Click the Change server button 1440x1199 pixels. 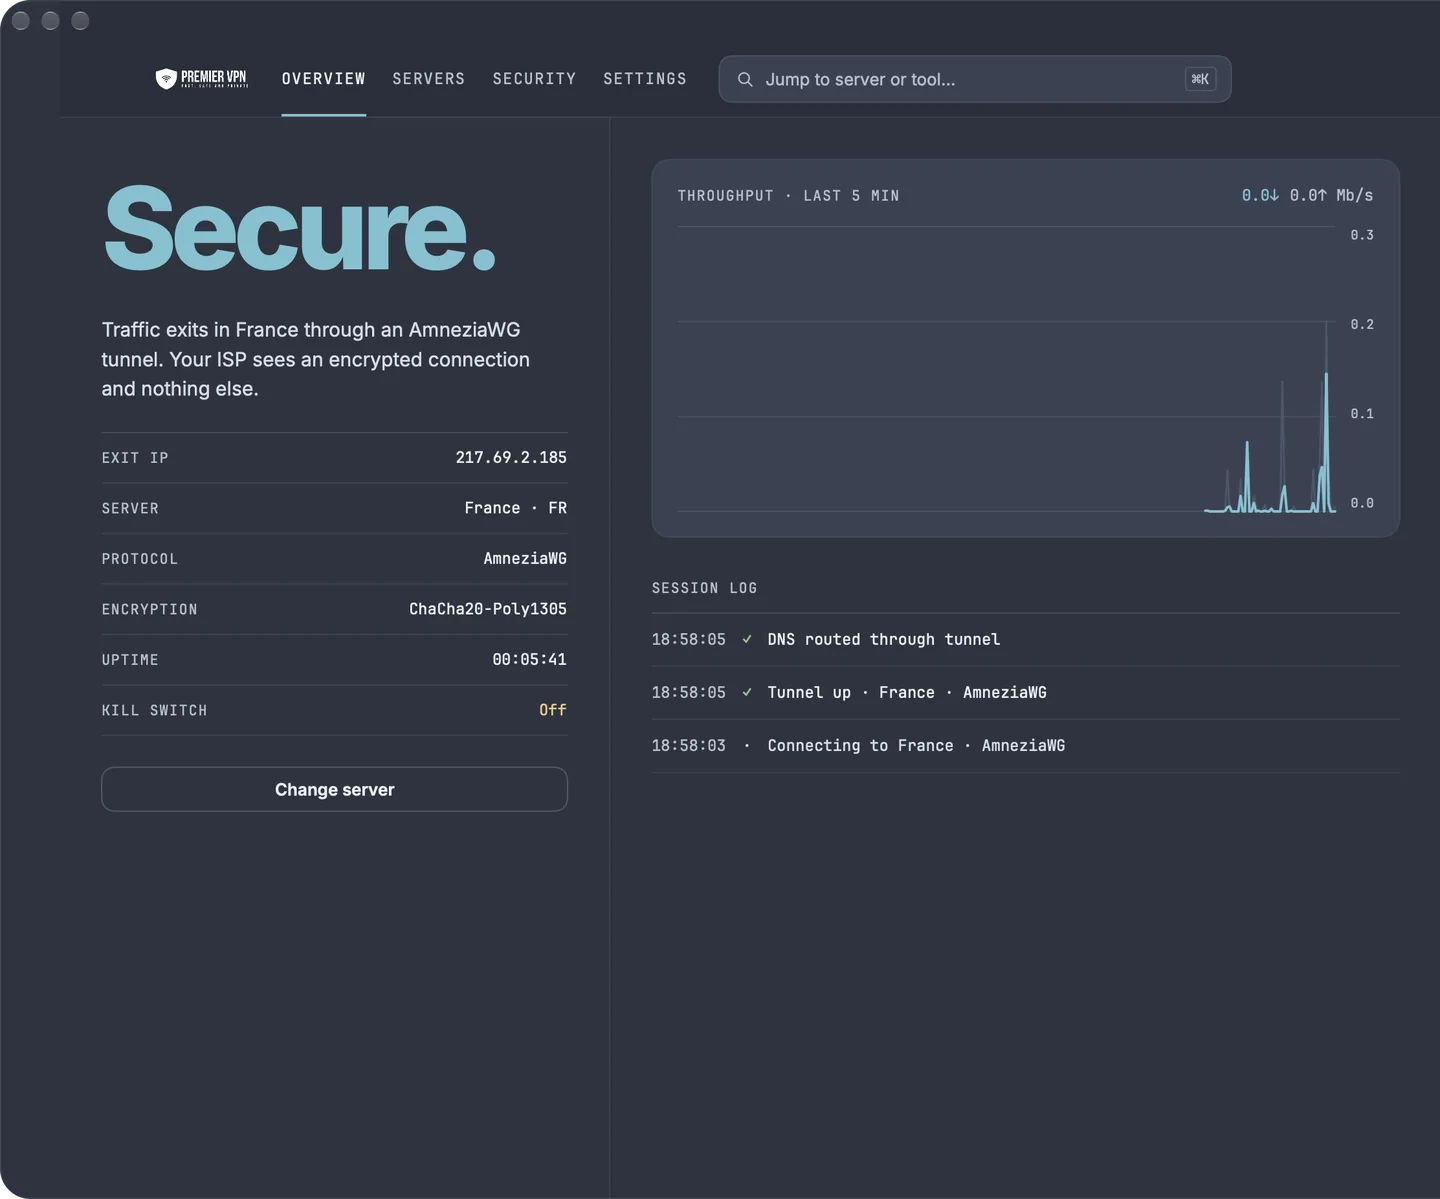(334, 789)
